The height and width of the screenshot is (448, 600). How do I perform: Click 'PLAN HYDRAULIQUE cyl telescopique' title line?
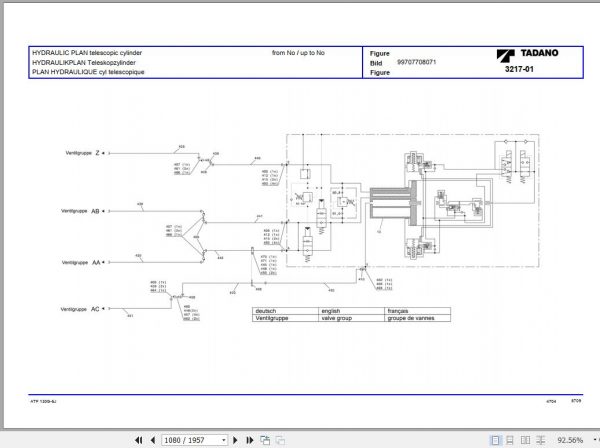point(88,72)
